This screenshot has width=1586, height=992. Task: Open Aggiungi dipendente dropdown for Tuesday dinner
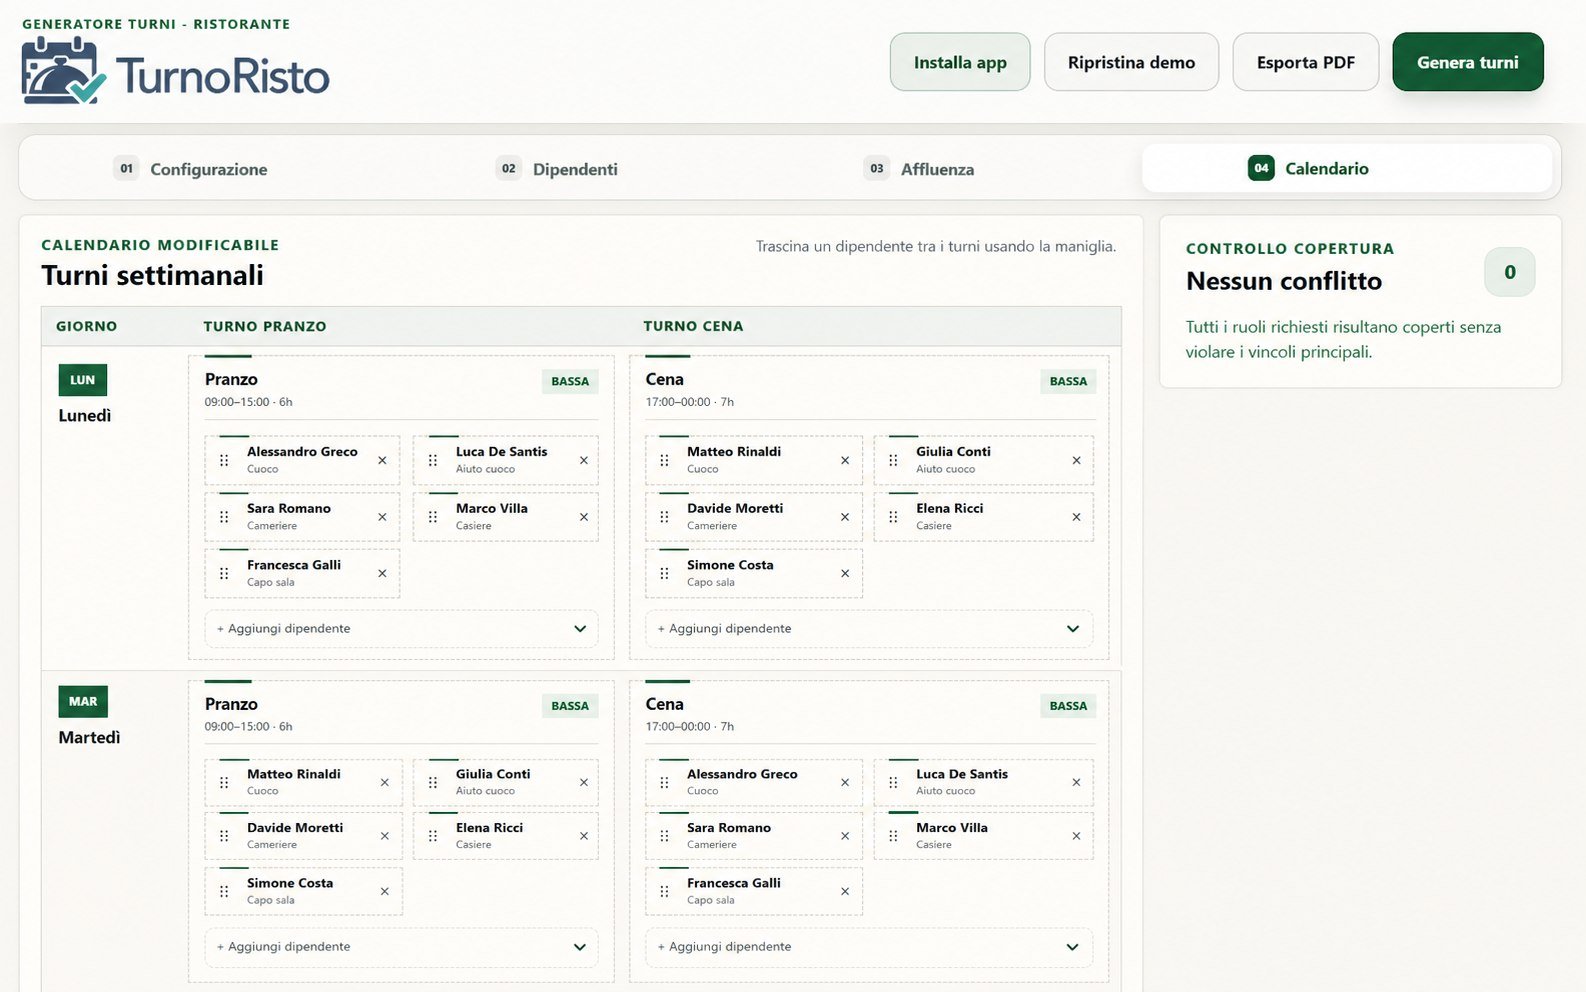[869, 947]
